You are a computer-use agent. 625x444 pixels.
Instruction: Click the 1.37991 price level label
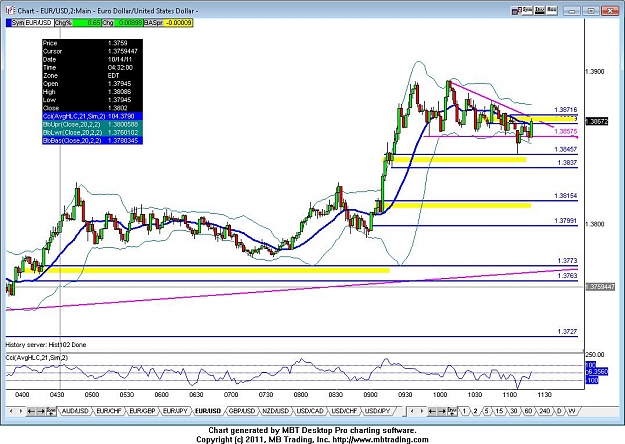tap(566, 221)
